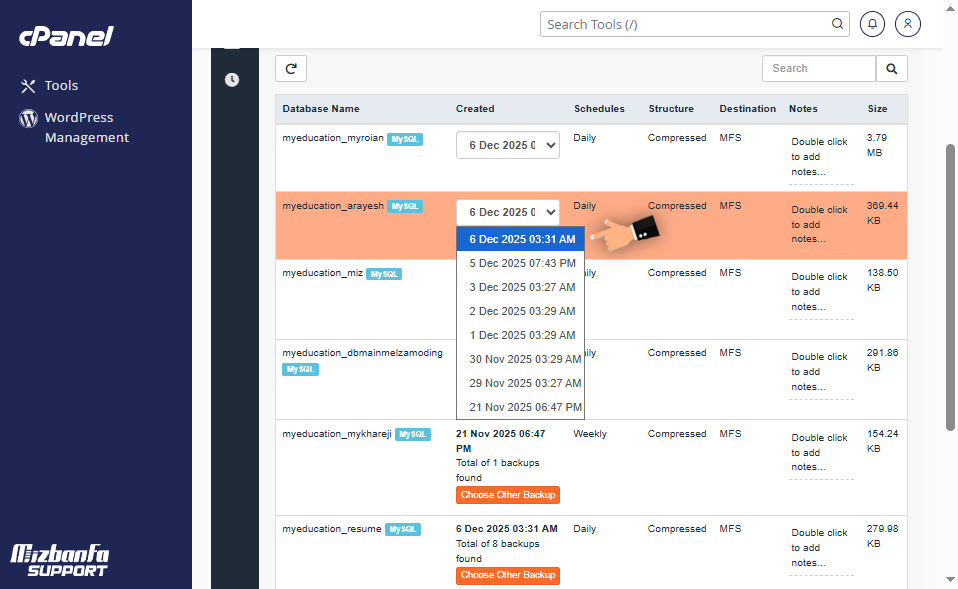Viewport: 958px width, 589px height.
Task: Click Choose Other Backup for myeducation_mykhareji
Action: click(507, 495)
